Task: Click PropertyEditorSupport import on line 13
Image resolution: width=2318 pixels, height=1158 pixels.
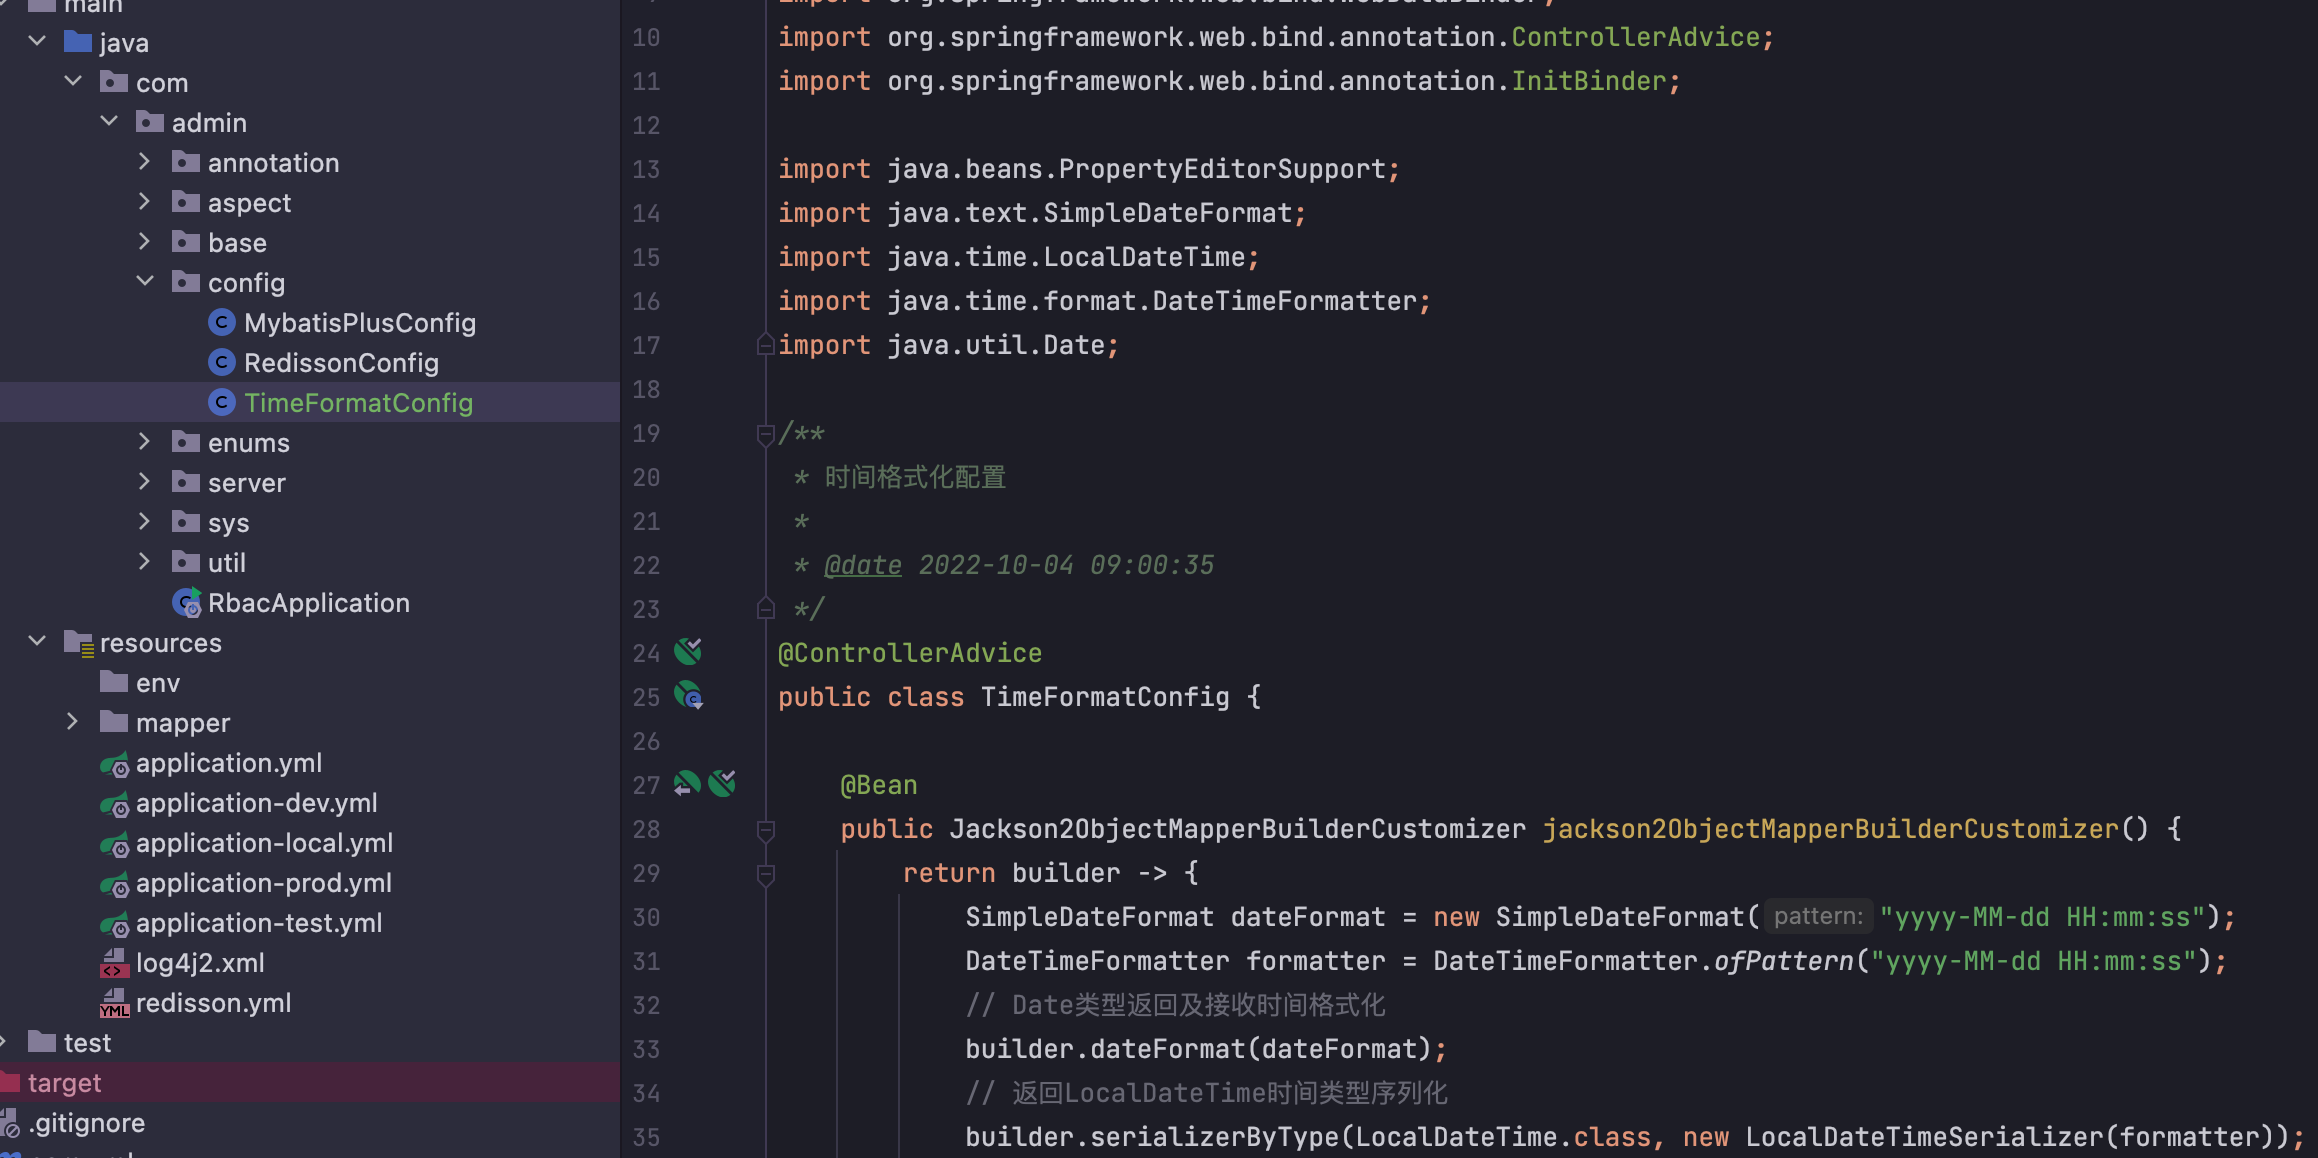Action: pos(1222,169)
